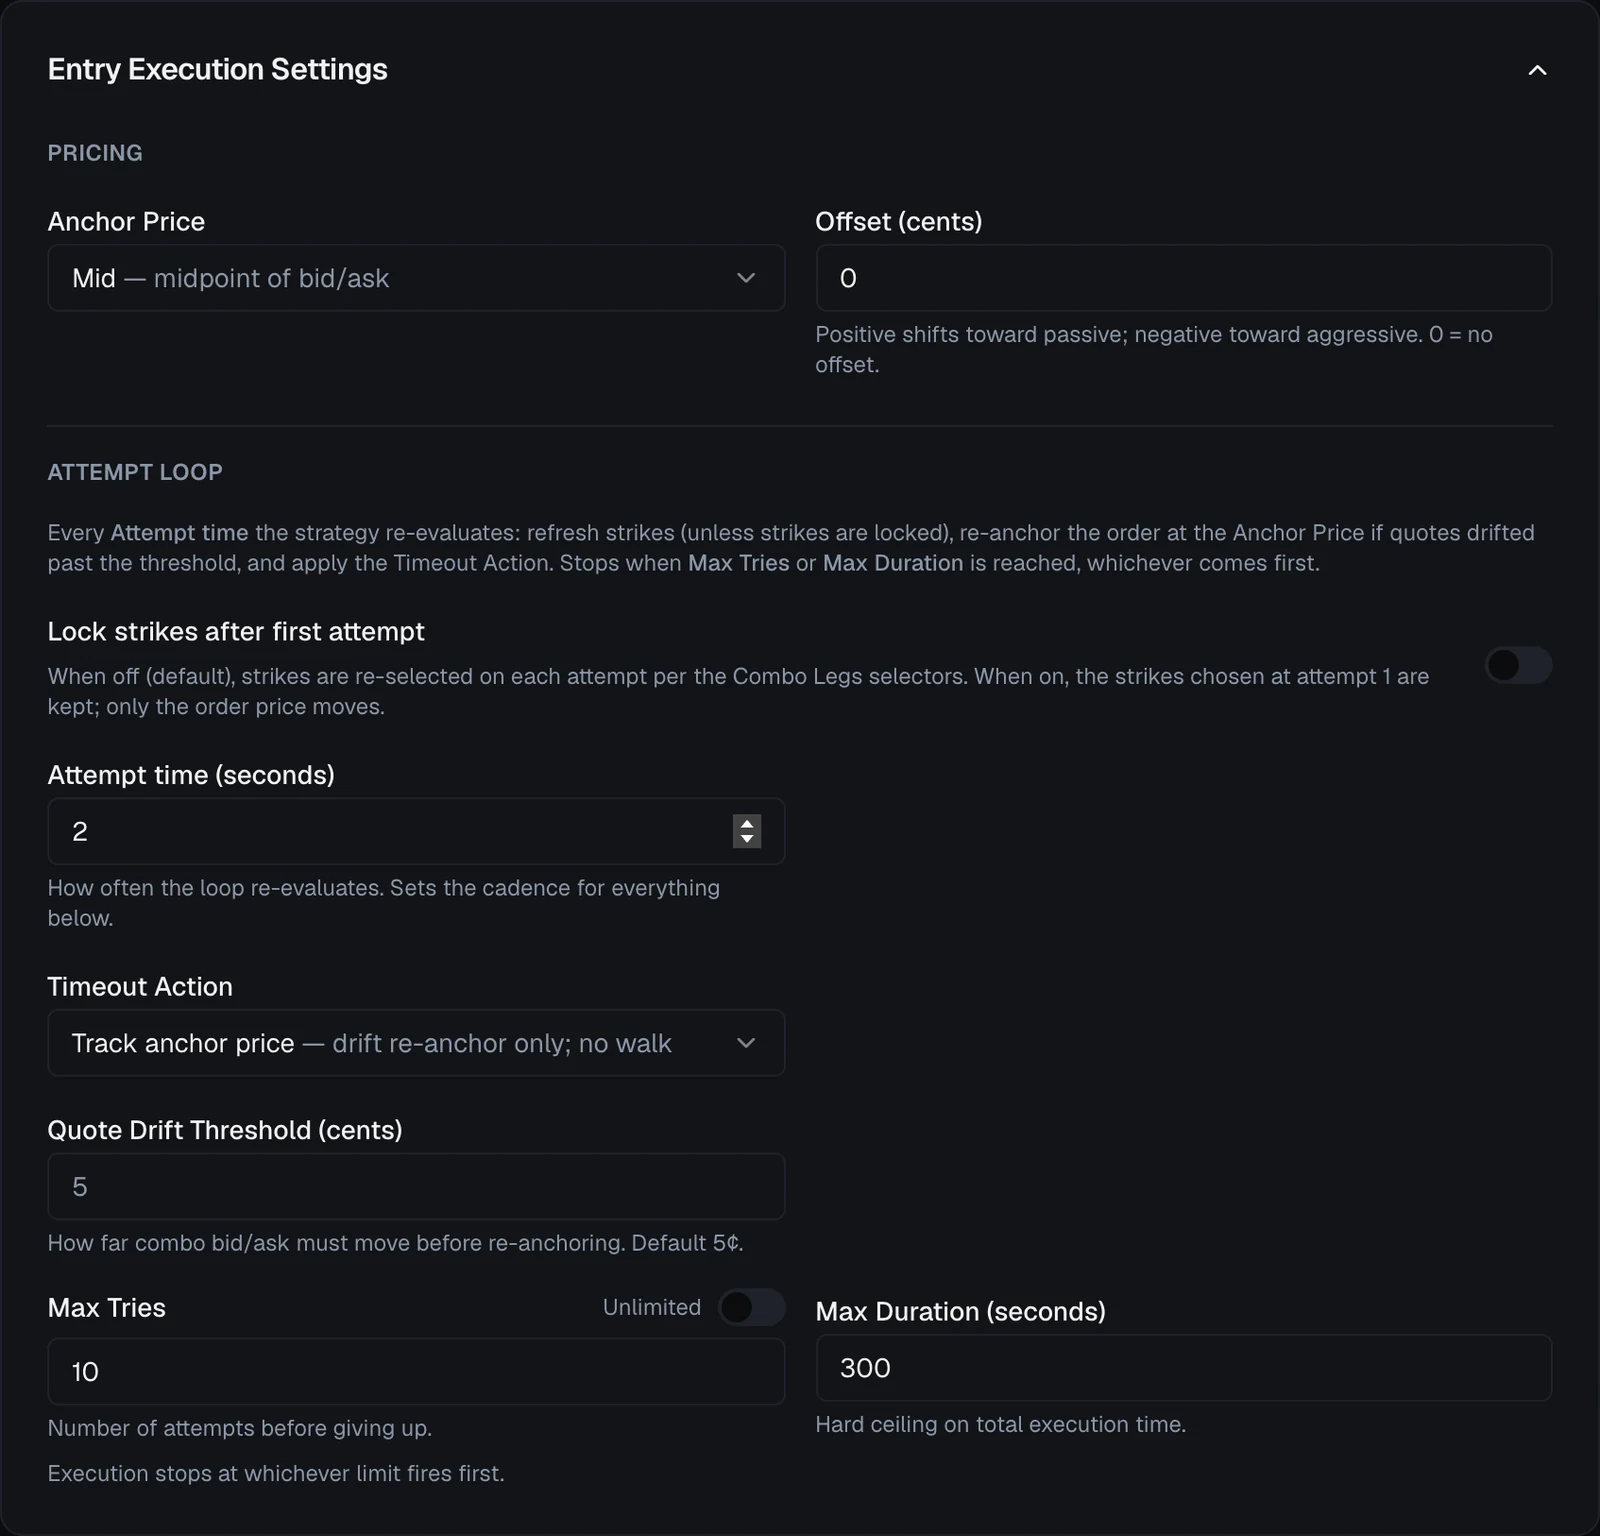Click the Offset (cents) input field
The image size is (1600, 1536).
1184,278
